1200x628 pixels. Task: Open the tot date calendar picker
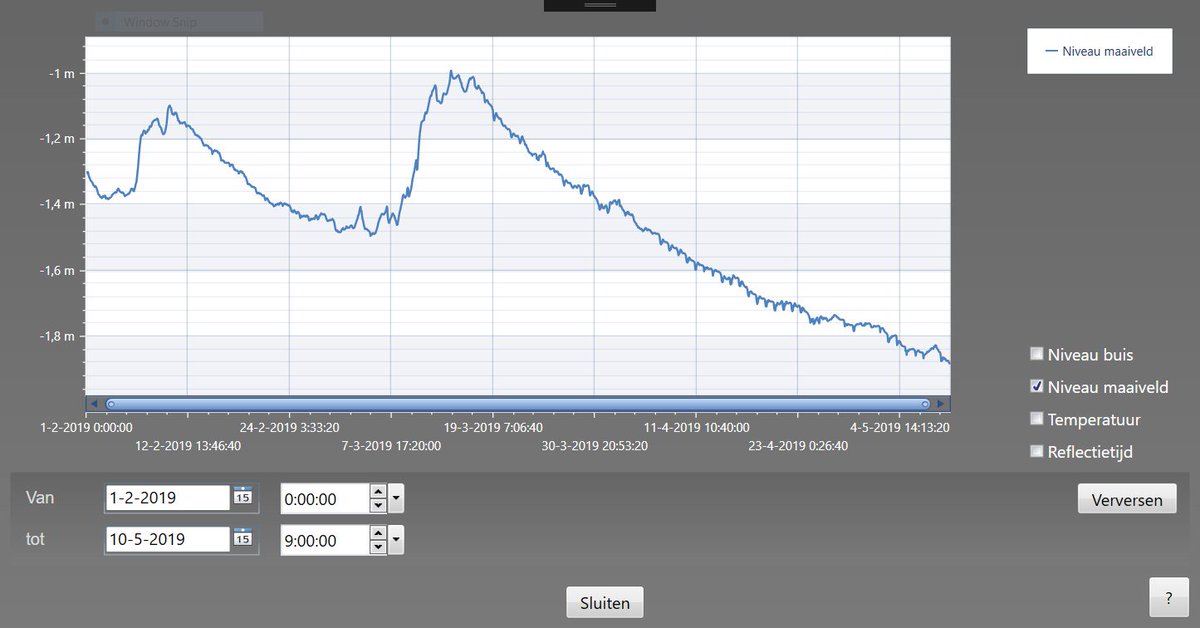243,538
